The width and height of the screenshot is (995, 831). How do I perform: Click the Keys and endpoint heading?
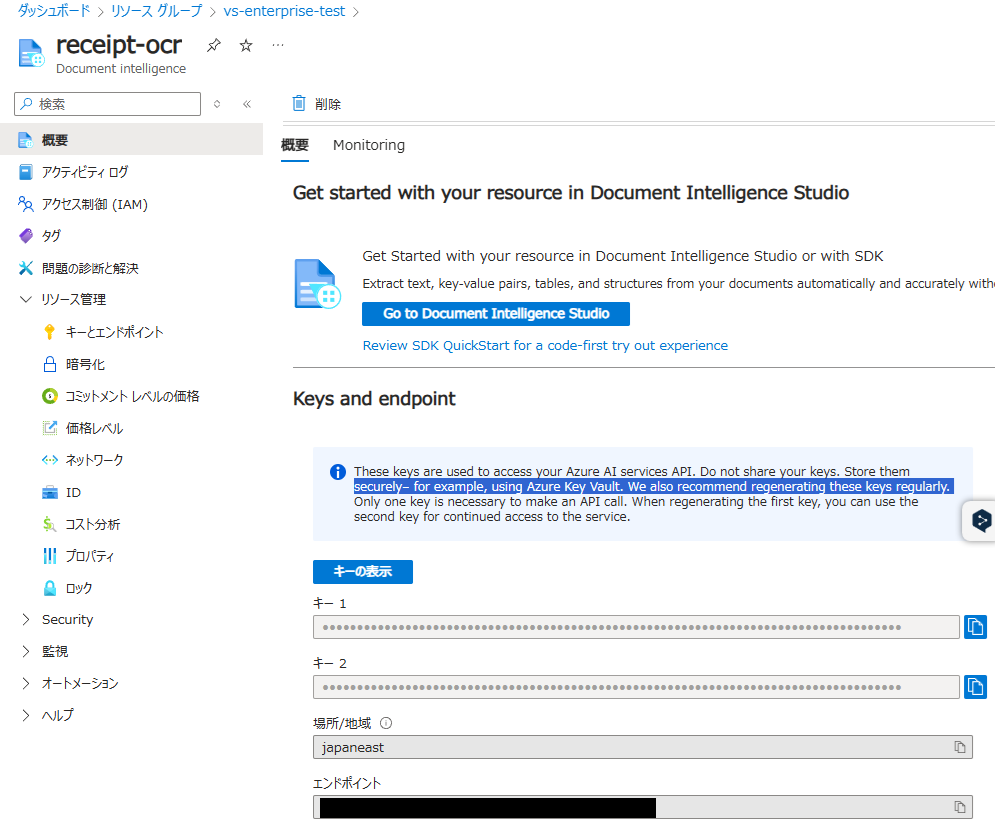coord(374,398)
